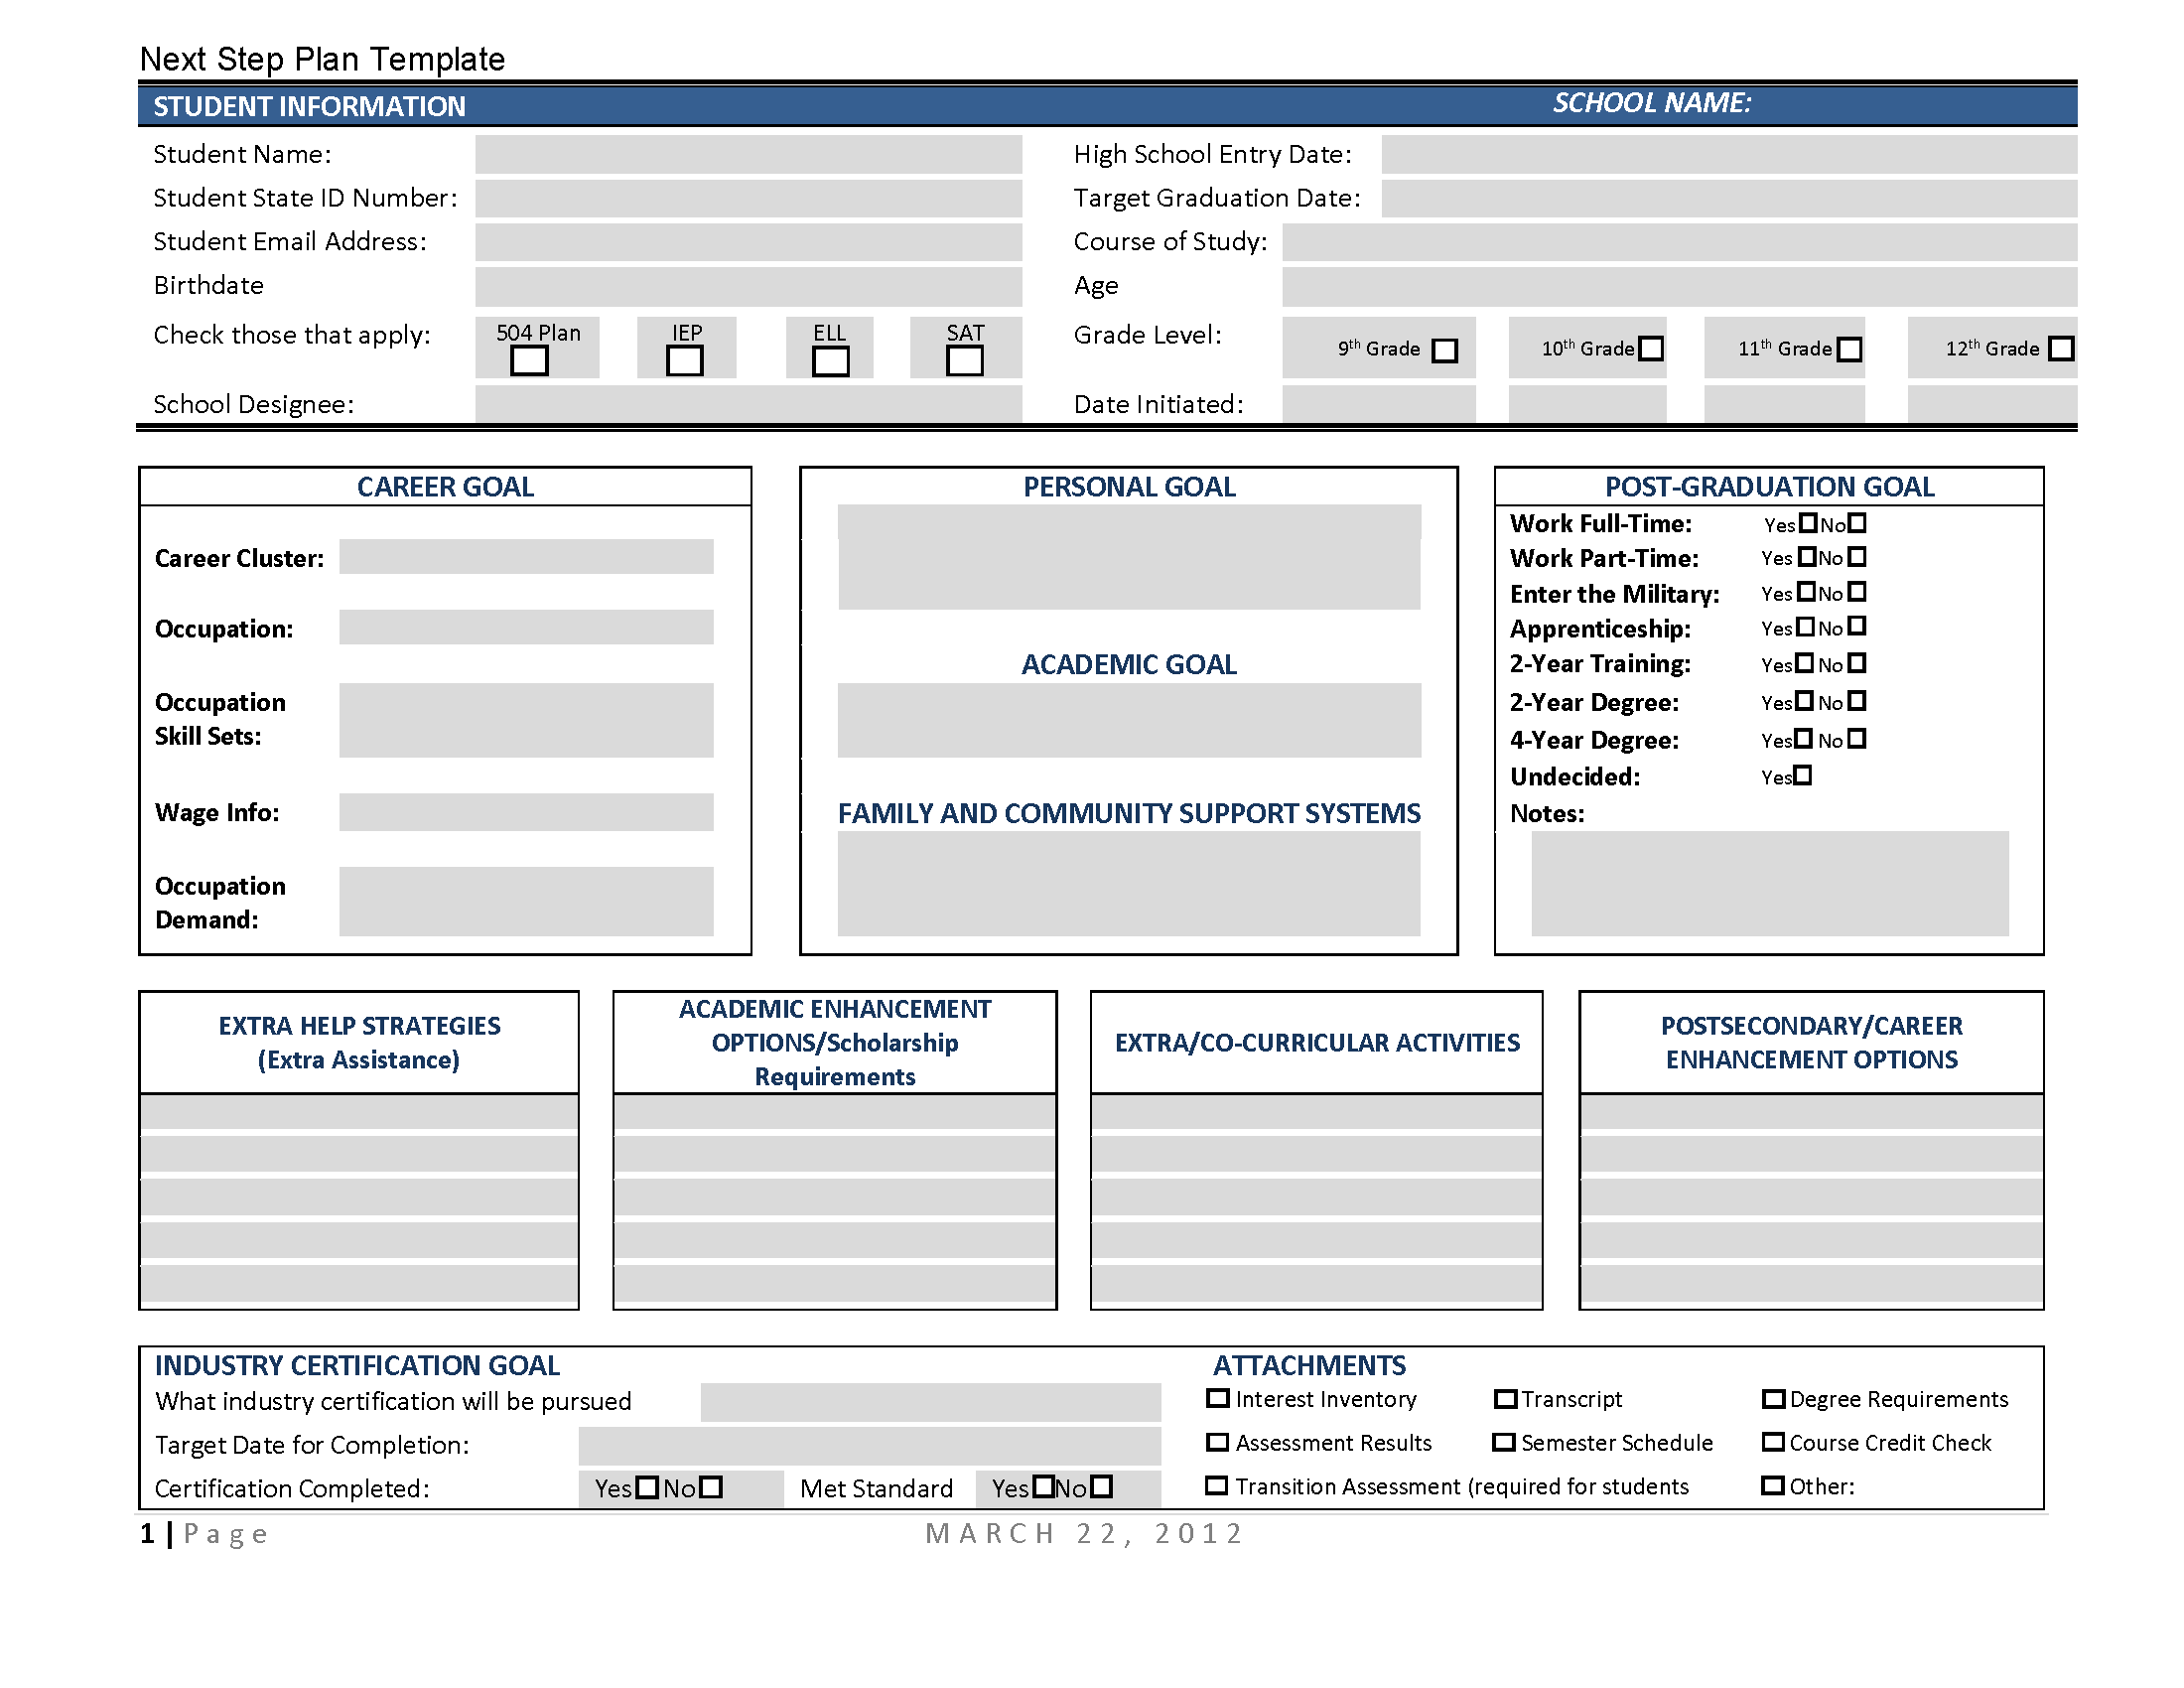Viewport: 2184px width, 1688px height.
Task: Tick the IEP checkbox
Action: tap(685, 360)
